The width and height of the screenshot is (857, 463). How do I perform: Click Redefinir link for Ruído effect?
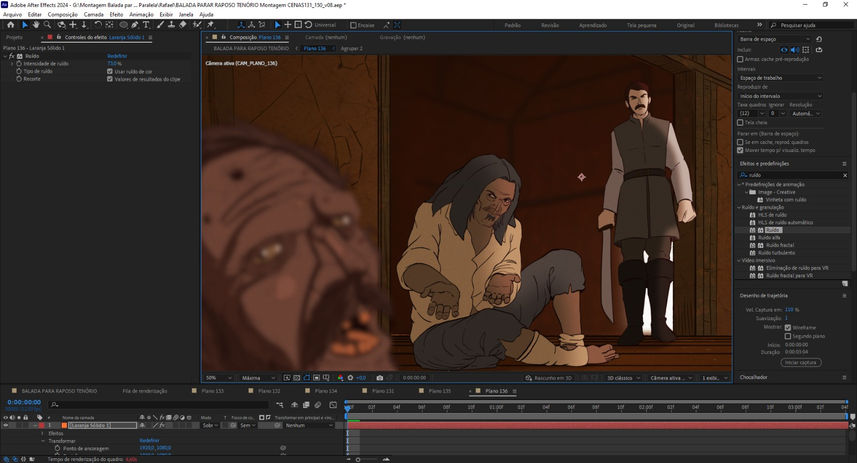pos(117,56)
